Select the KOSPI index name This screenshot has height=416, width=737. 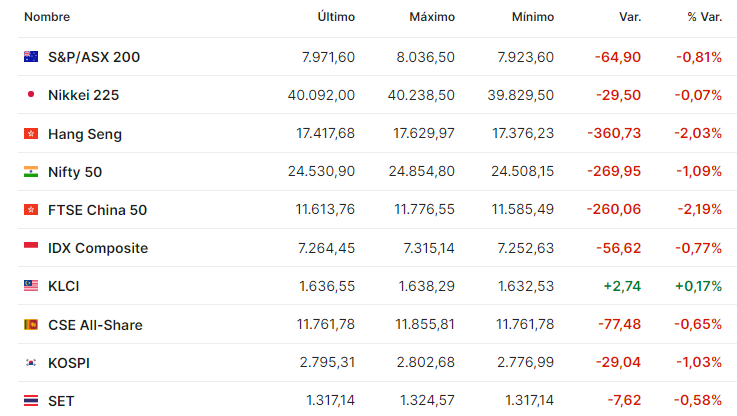69,363
